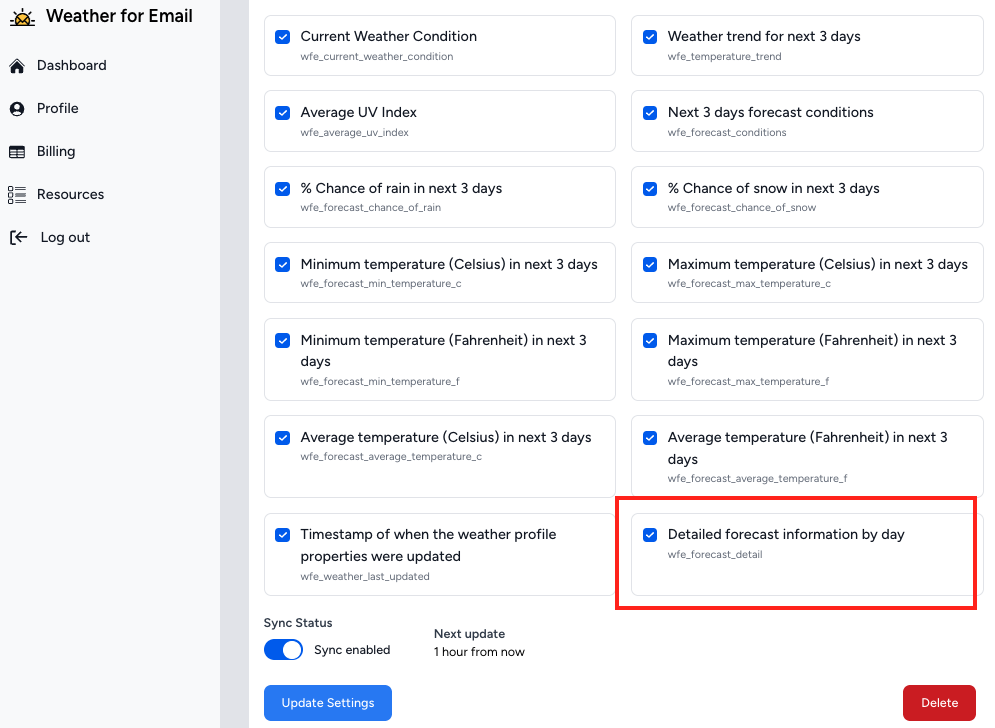The height and width of the screenshot is (728, 995).
Task: Open the Billing section
Action: pyautogui.click(x=56, y=152)
